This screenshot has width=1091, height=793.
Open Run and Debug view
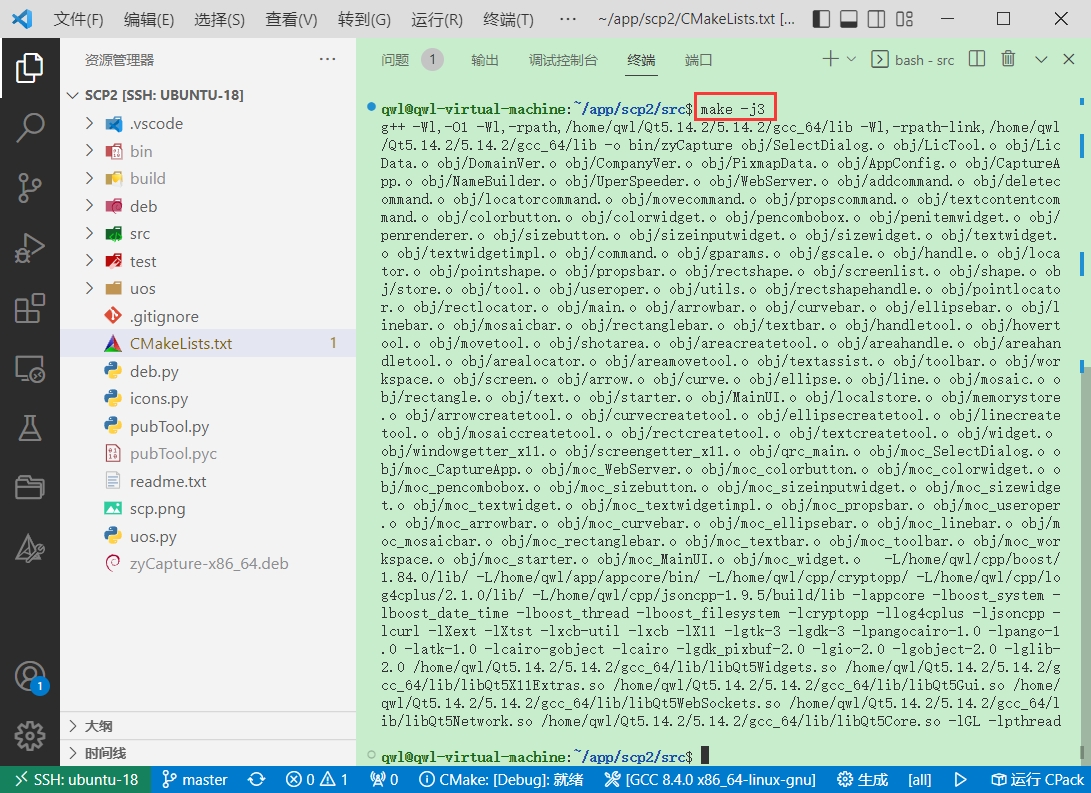[x=29, y=247]
